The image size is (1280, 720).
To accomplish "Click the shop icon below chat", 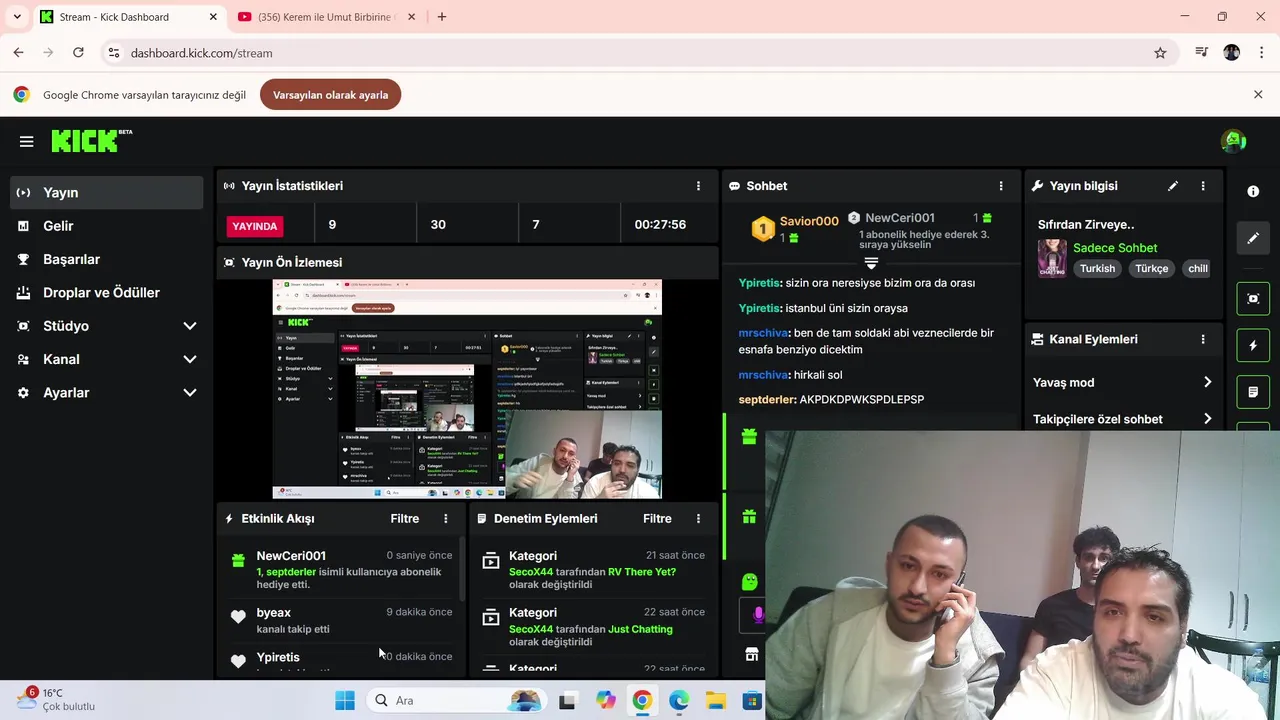I will point(751,654).
